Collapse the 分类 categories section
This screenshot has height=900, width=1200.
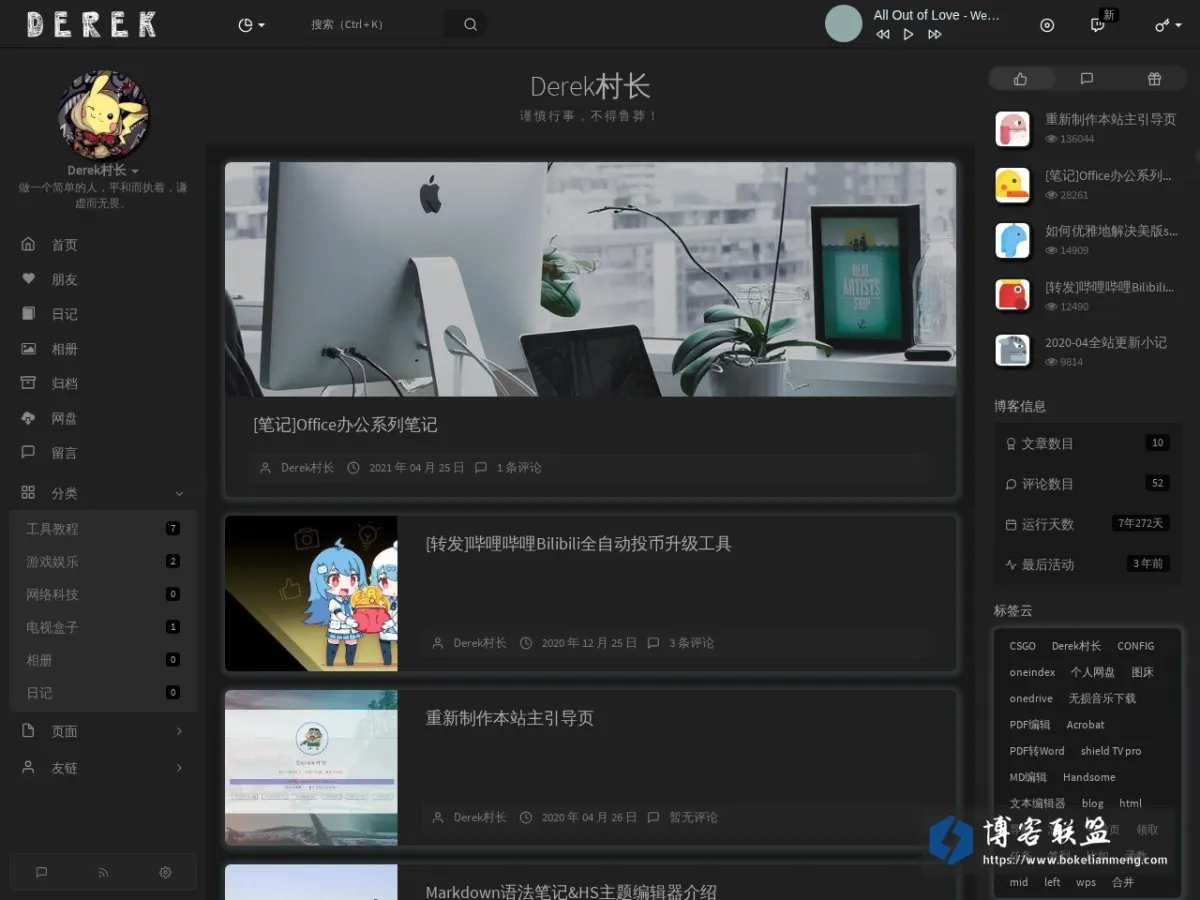103,493
